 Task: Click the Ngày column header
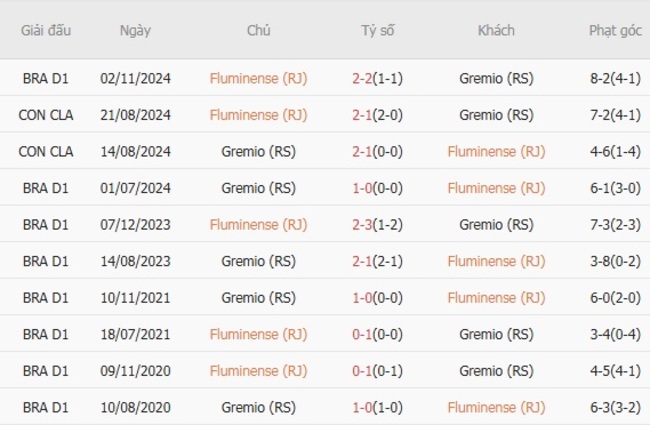[135, 30]
